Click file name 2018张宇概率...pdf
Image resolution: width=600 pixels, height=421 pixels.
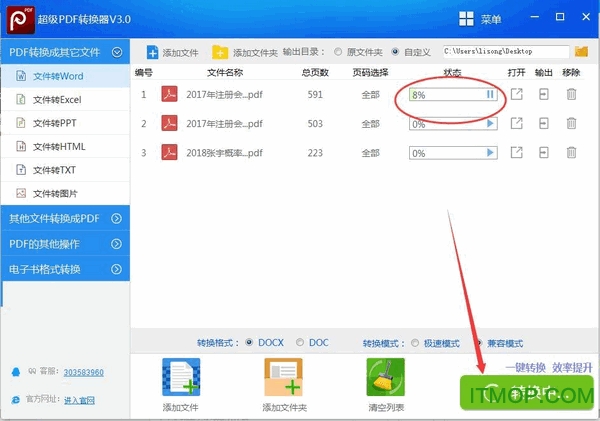pyautogui.click(x=224, y=153)
